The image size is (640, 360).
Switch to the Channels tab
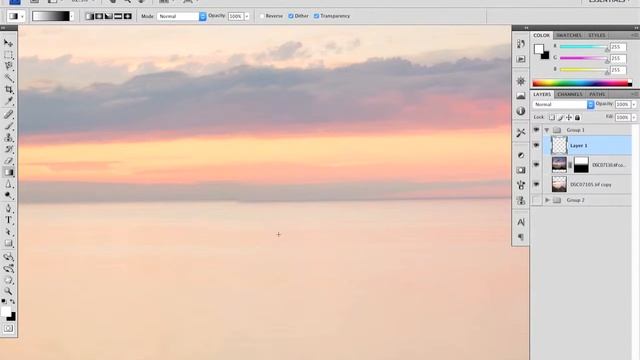(570, 94)
